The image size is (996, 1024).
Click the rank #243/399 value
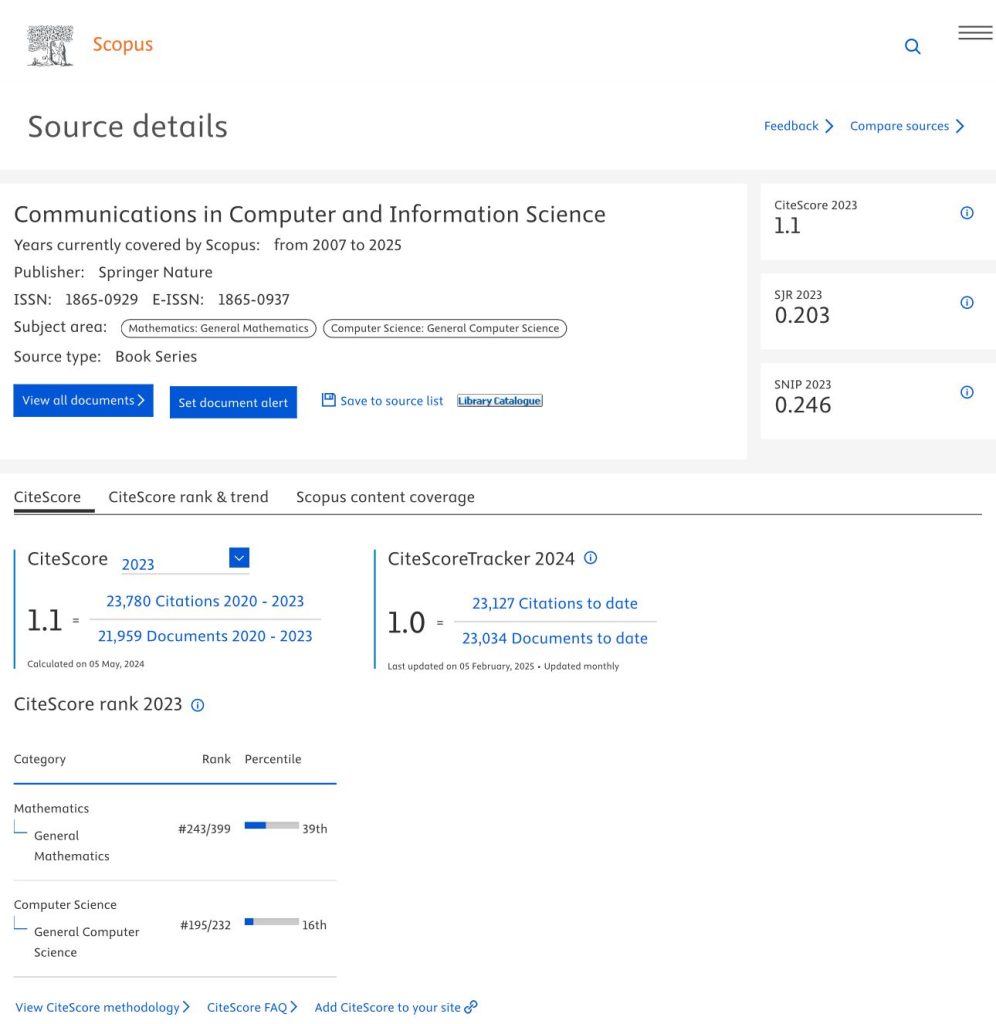tap(204, 829)
